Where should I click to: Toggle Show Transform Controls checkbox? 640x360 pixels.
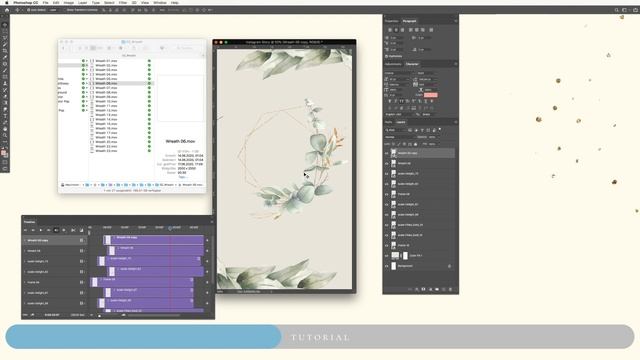[x=64, y=10]
